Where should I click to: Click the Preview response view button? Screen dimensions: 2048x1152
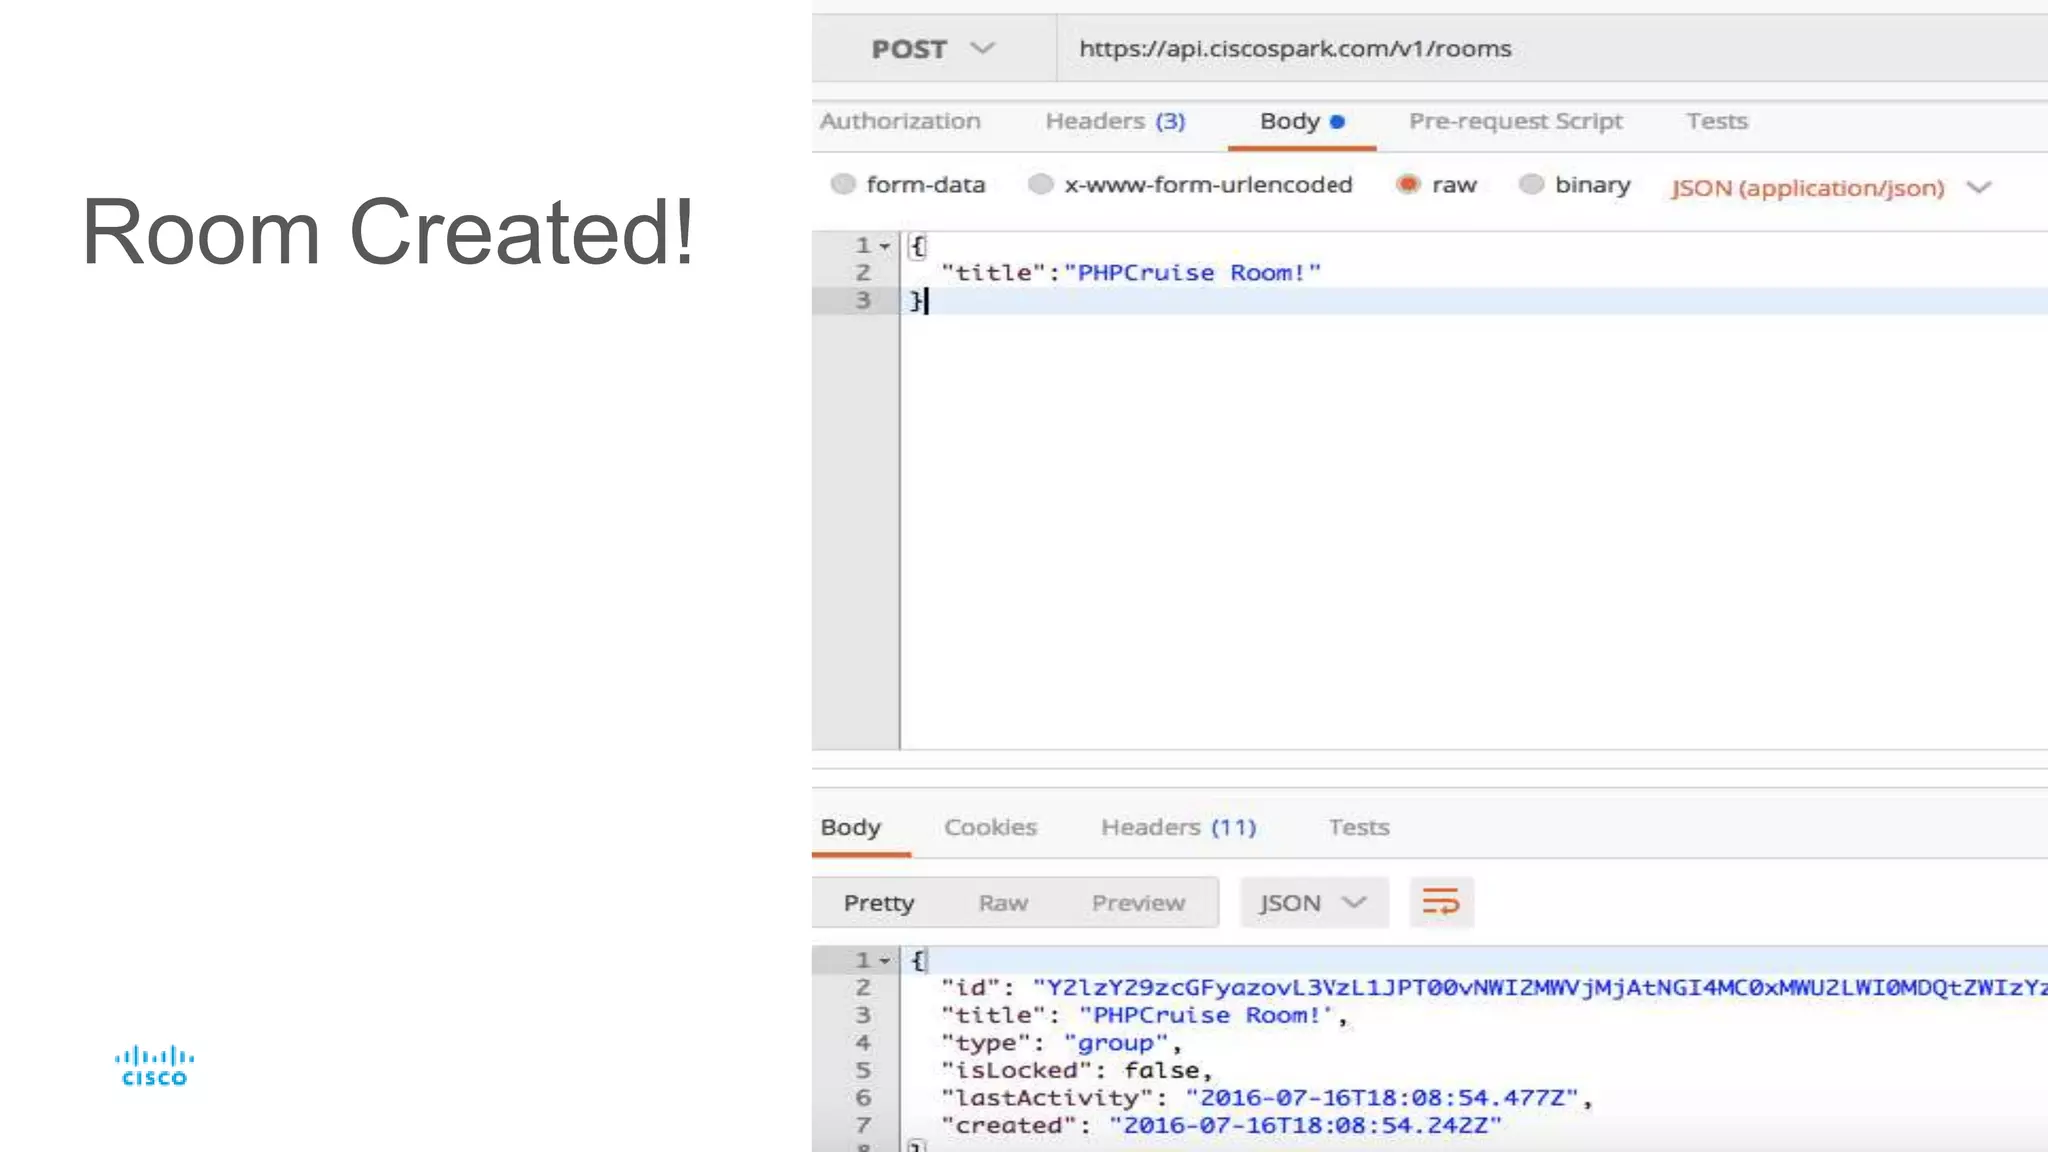[1138, 903]
